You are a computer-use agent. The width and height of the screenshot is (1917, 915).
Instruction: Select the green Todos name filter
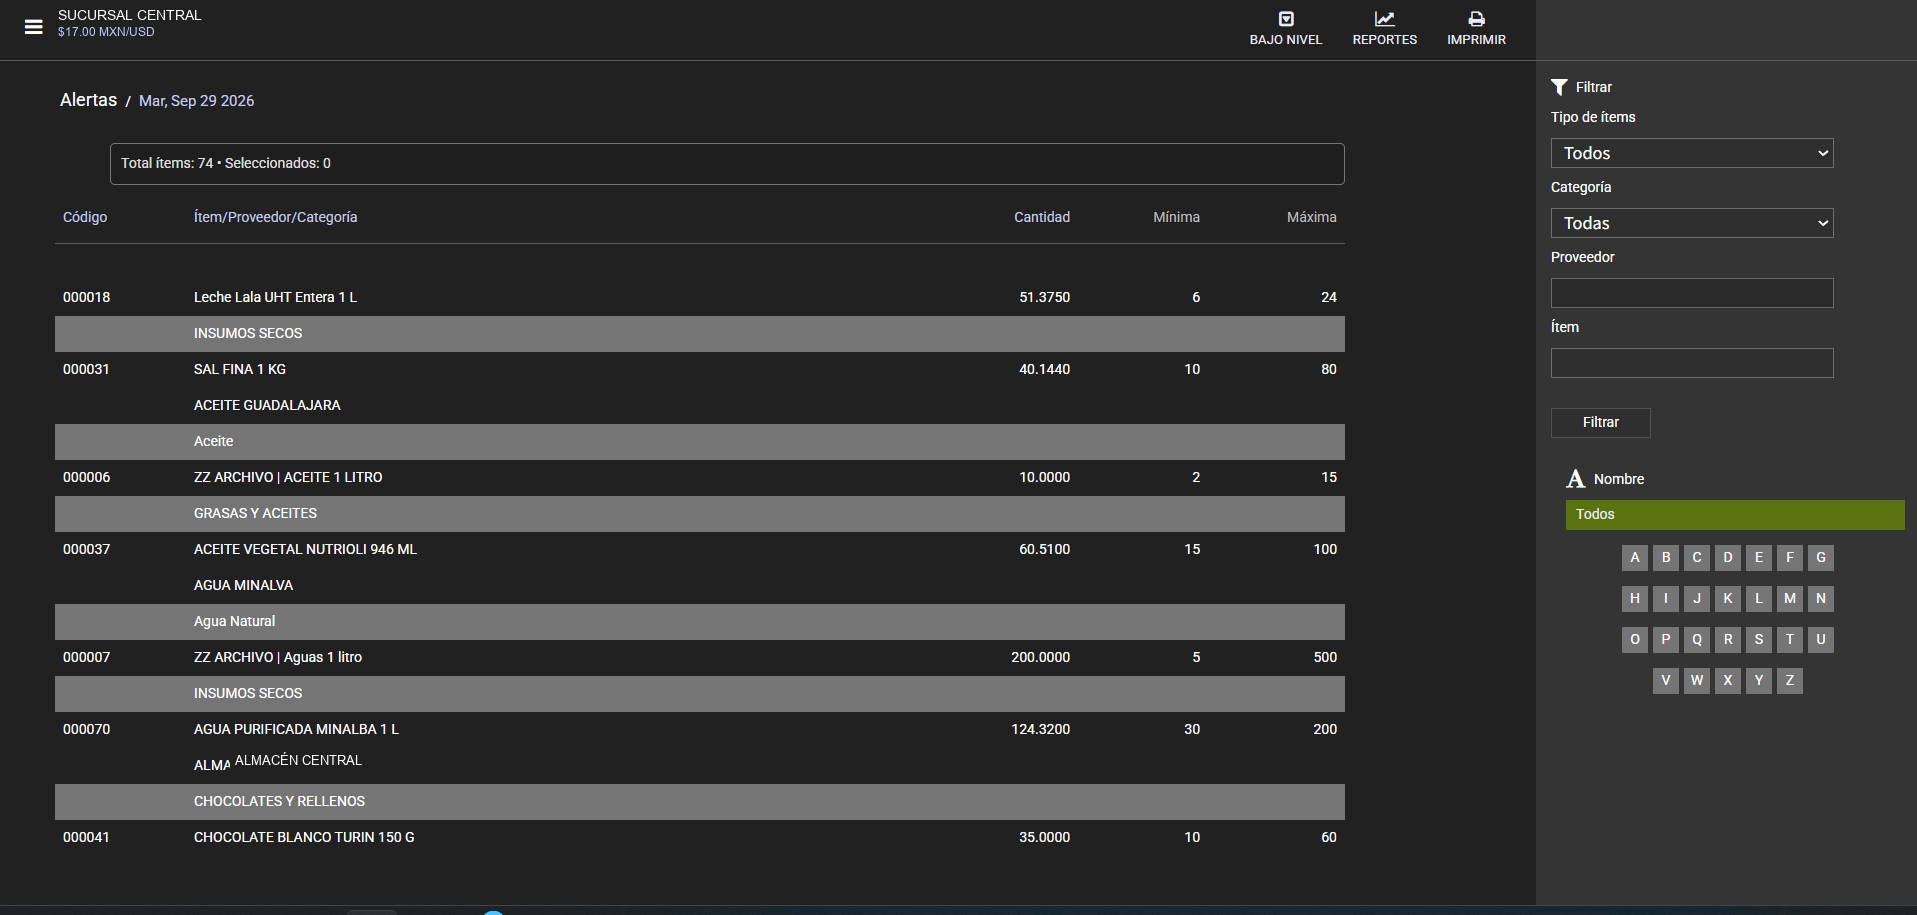click(x=1735, y=515)
